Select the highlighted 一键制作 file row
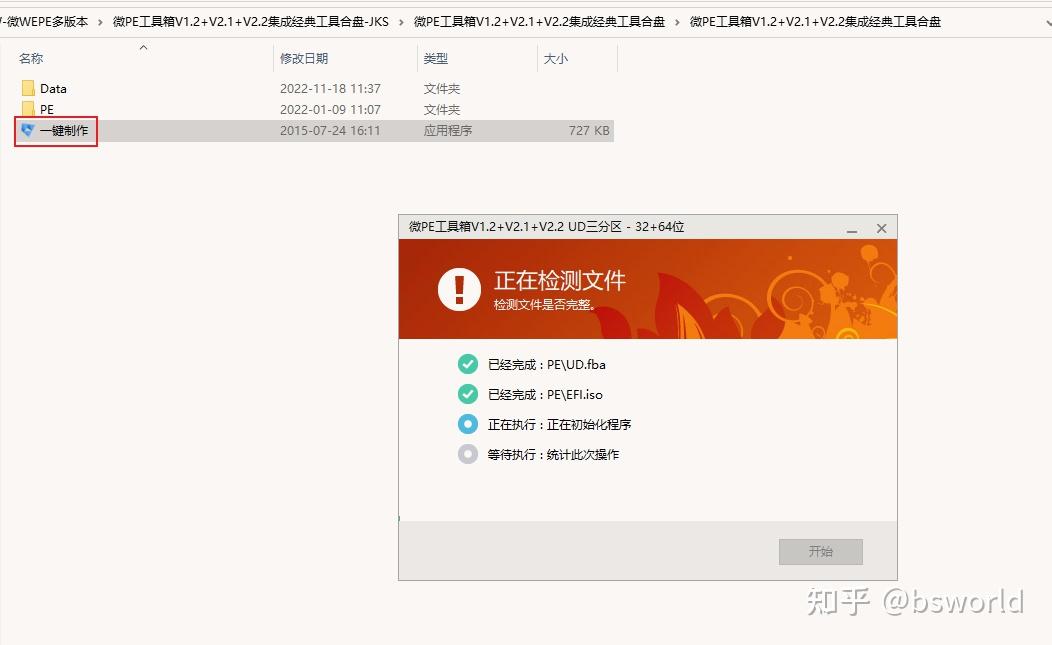This screenshot has width=1052, height=645. tap(65, 131)
